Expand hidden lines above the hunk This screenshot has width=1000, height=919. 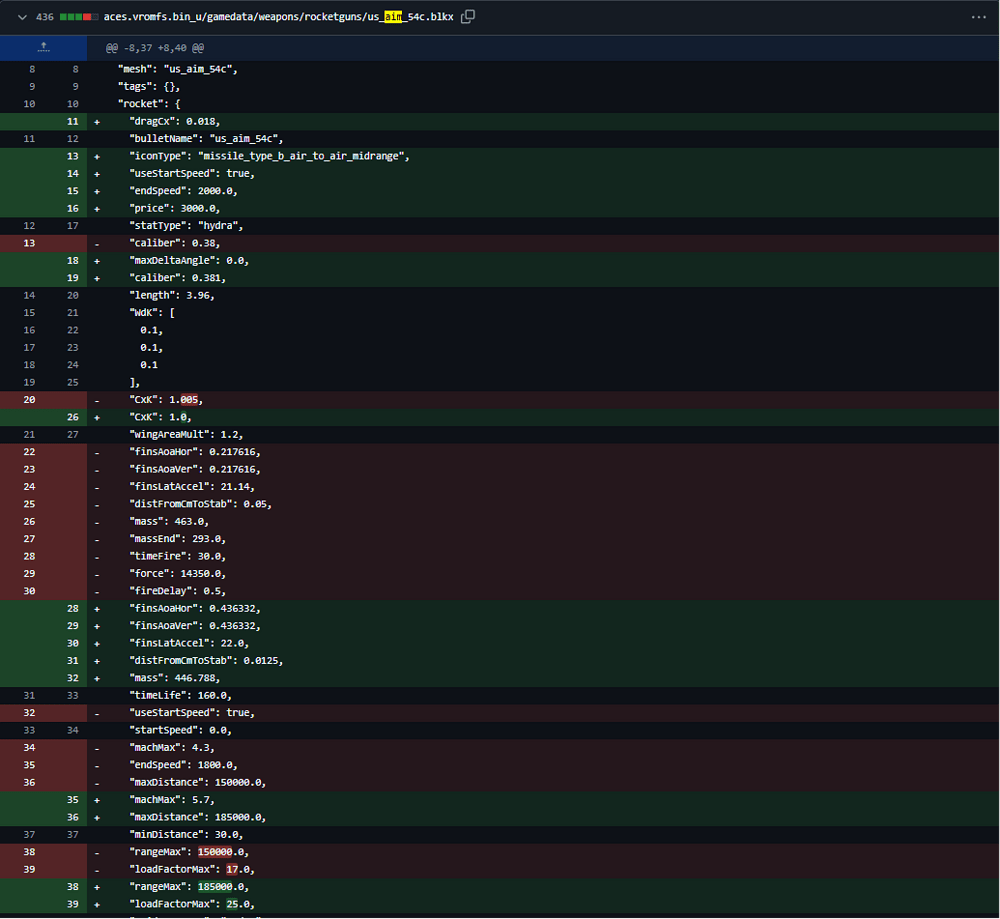(x=43, y=48)
